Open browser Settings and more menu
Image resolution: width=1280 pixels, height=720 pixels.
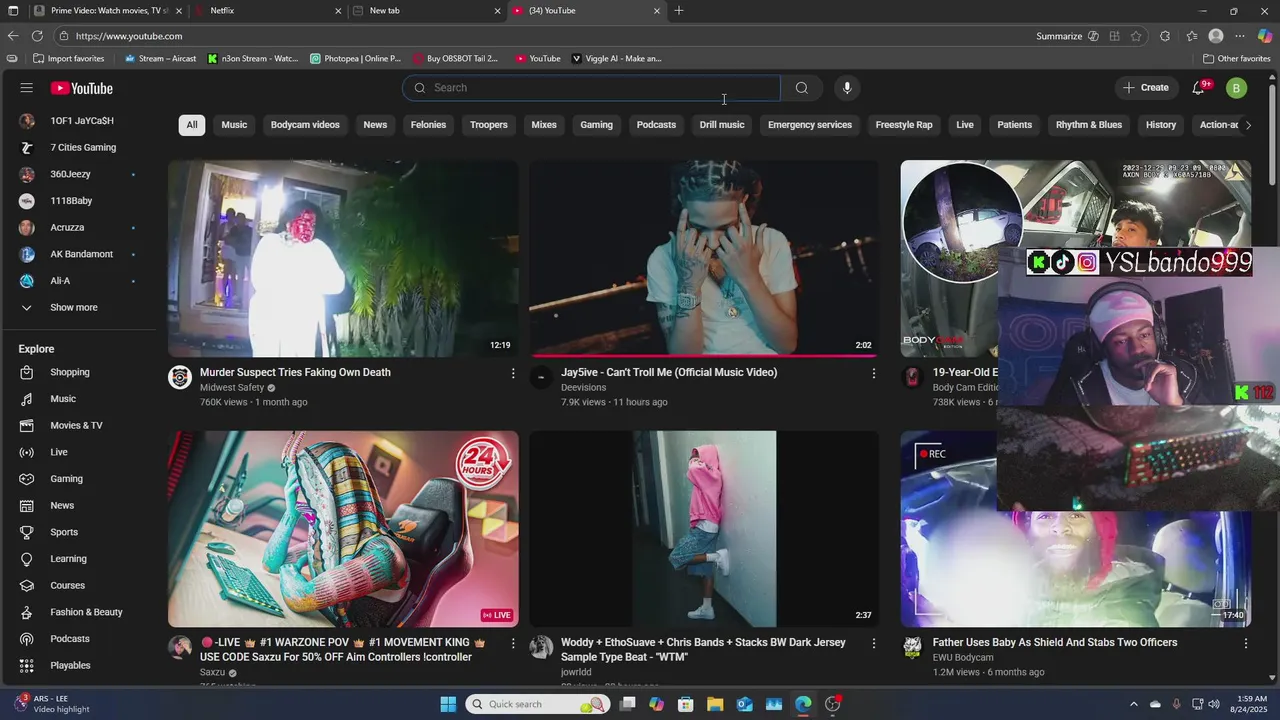[1240, 36]
